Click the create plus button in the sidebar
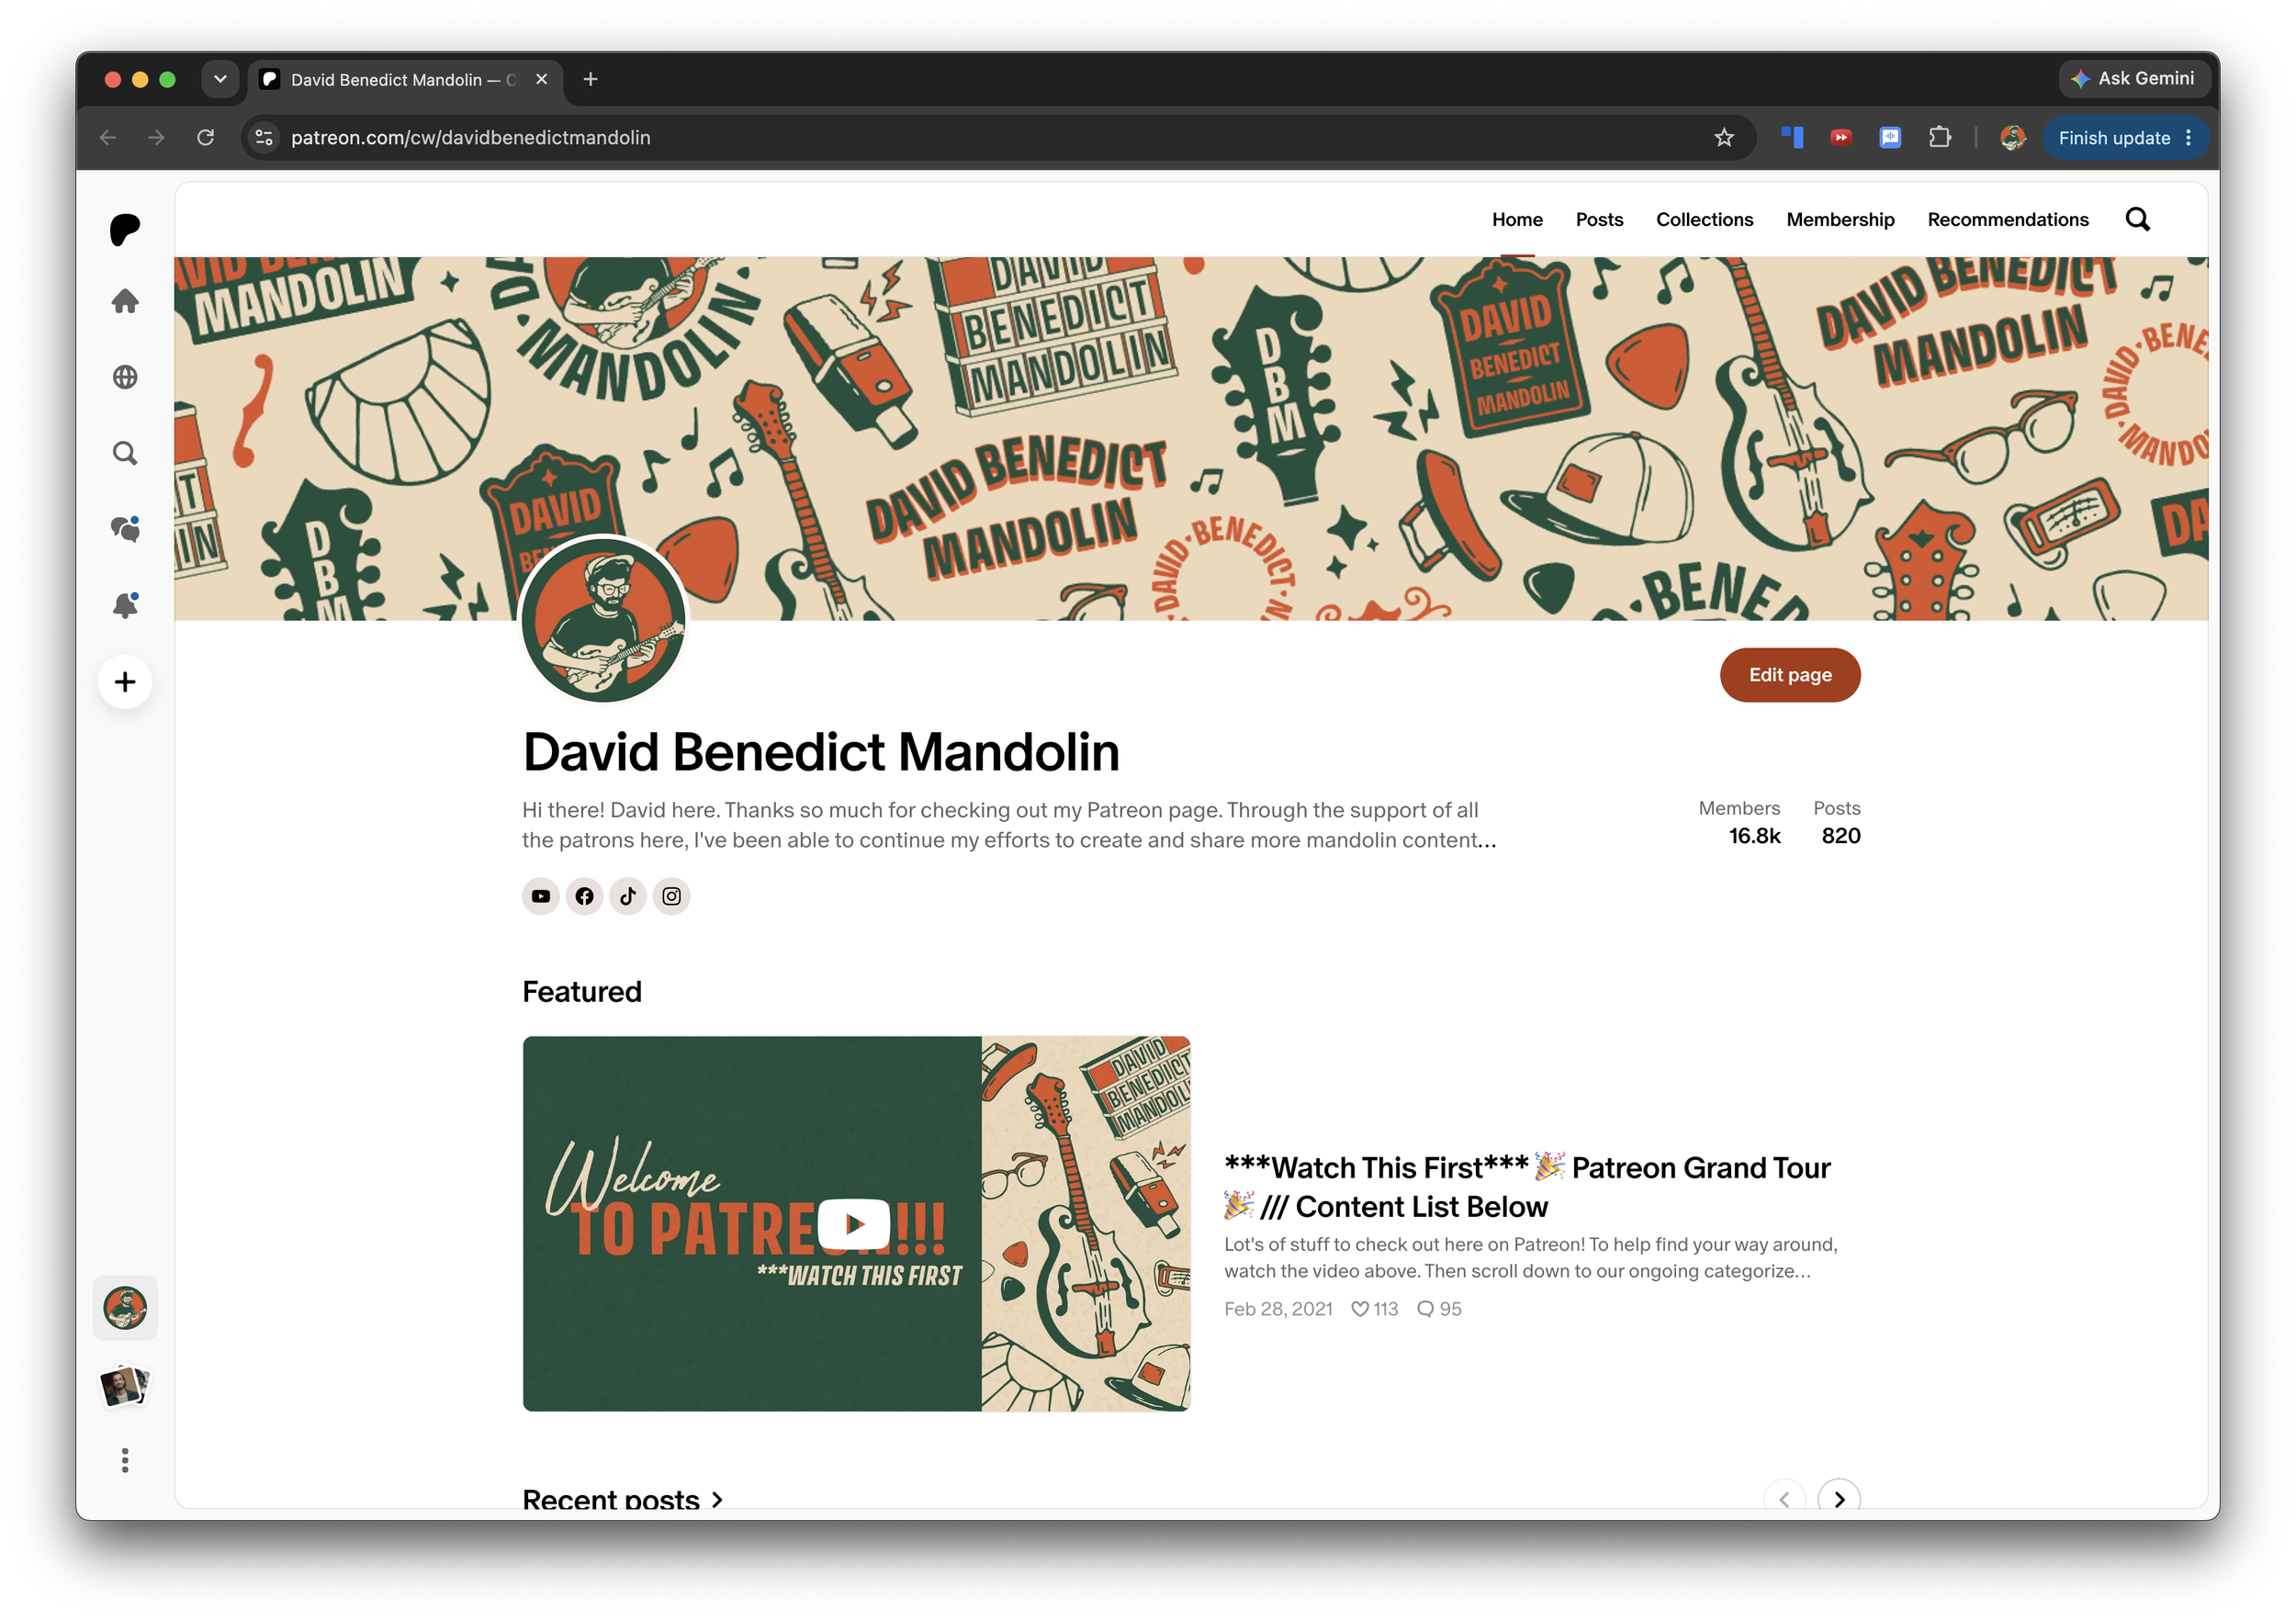Screen dimensions: 2296x1621 [x=125, y=682]
